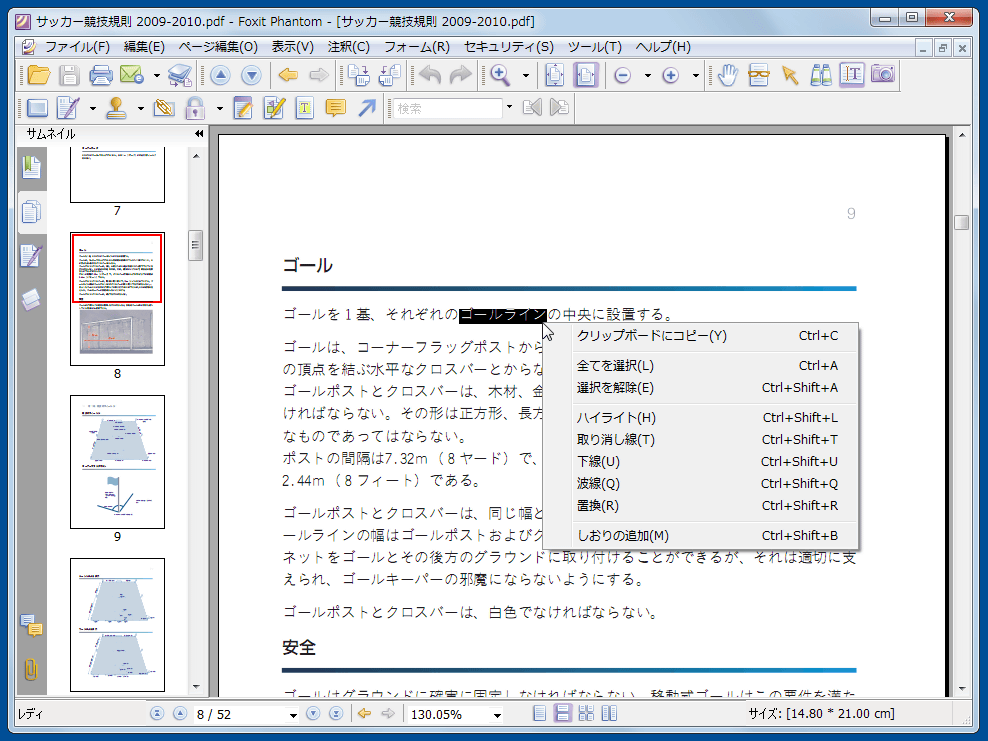Click the last page button in status bar
The height and width of the screenshot is (741, 988).
[x=336, y=713]
